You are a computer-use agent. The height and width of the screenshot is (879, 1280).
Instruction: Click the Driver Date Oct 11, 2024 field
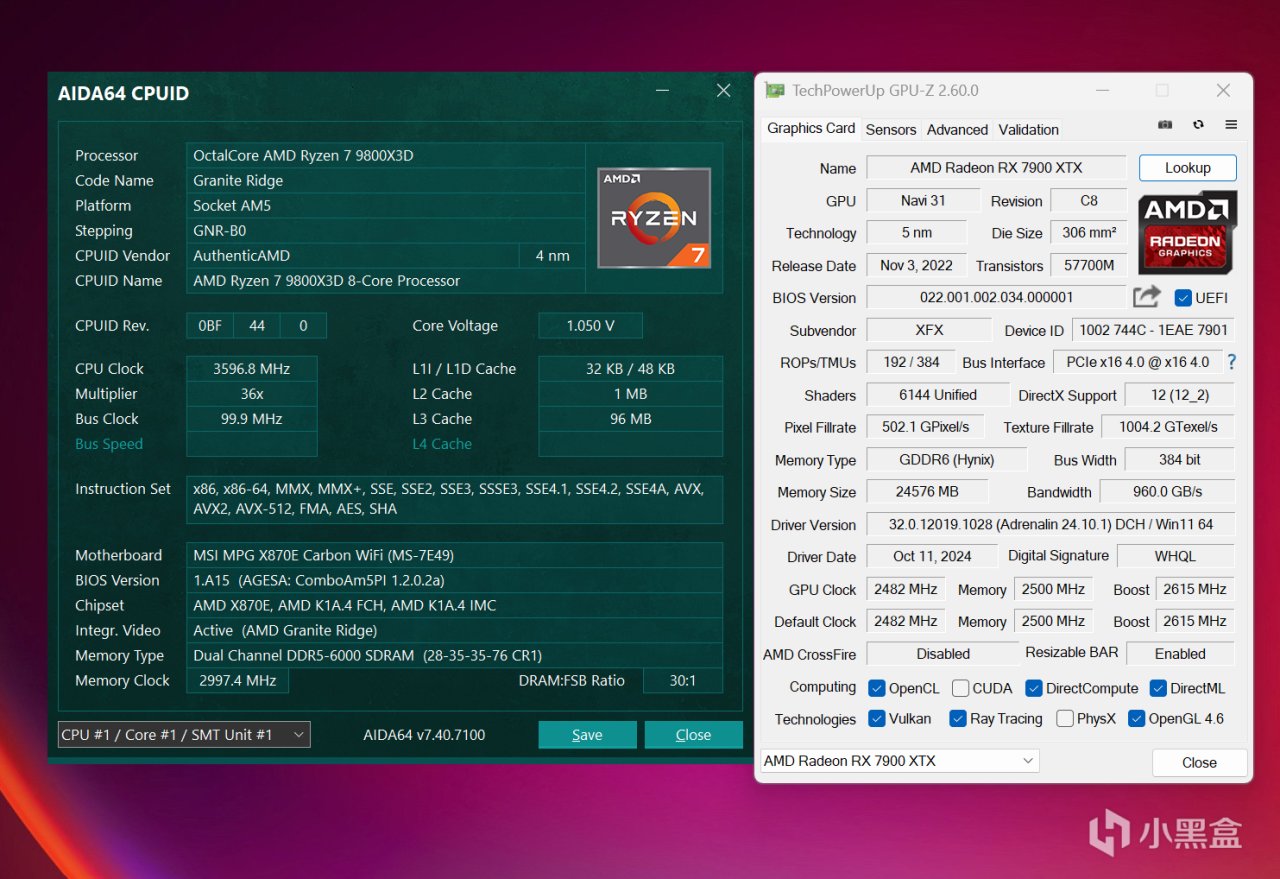932,556
